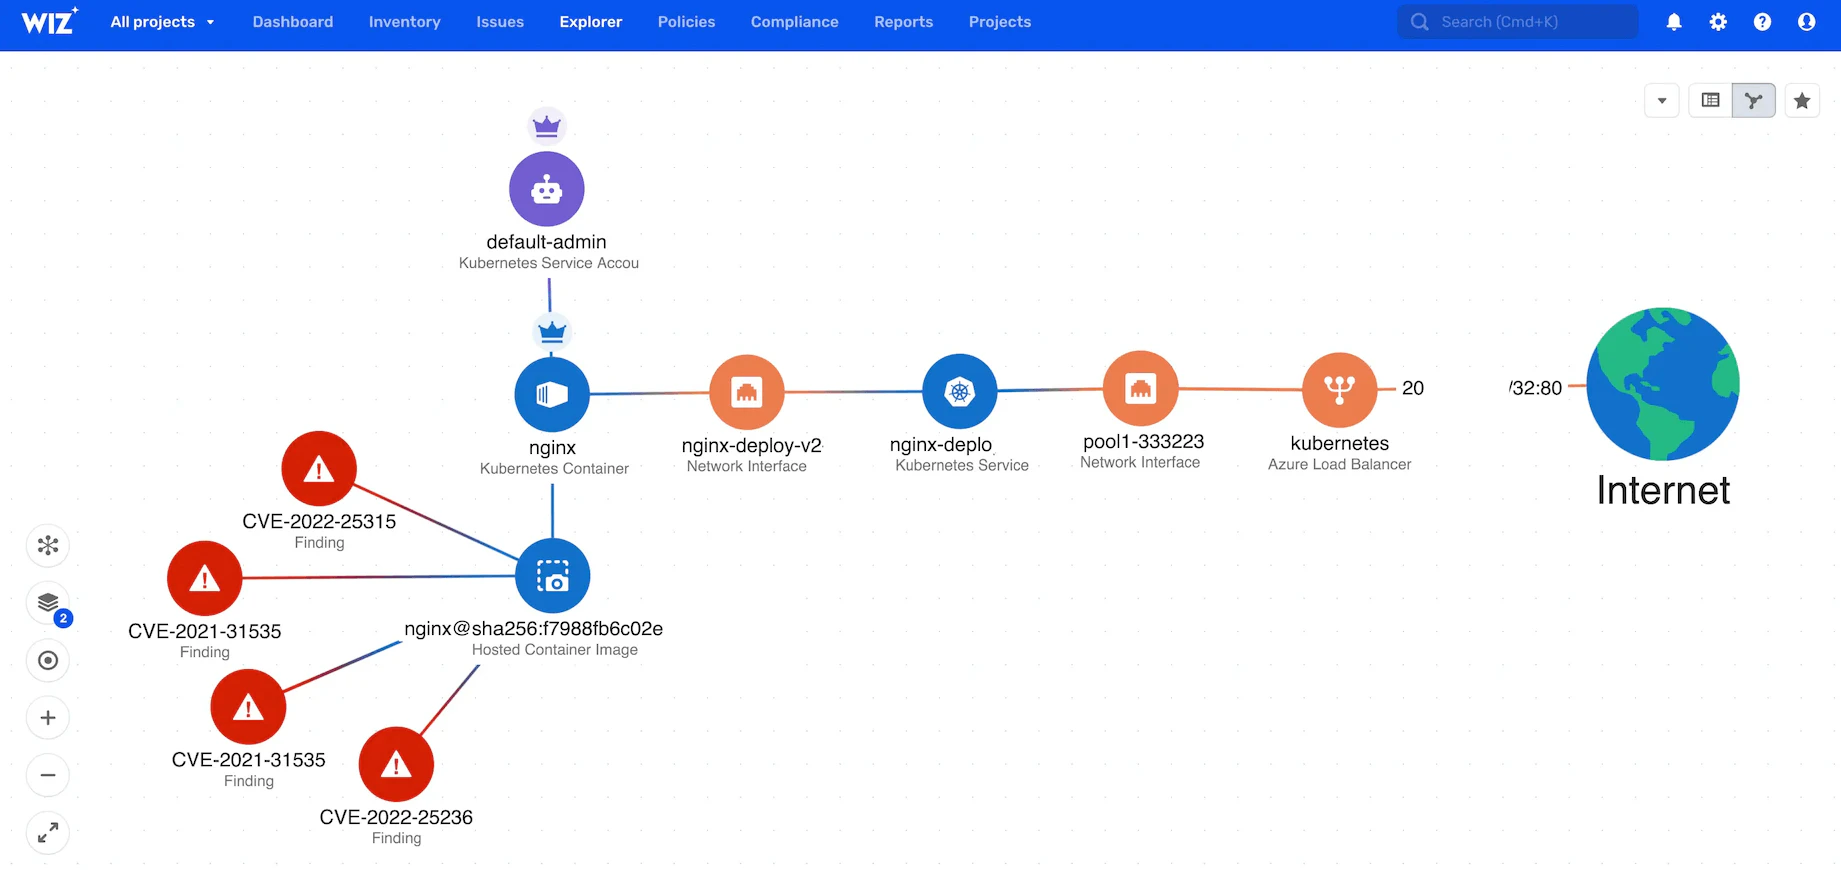The image size is (1841, 870).
Task: Select the Explorer tab
Action: click(x=591, y=22)
